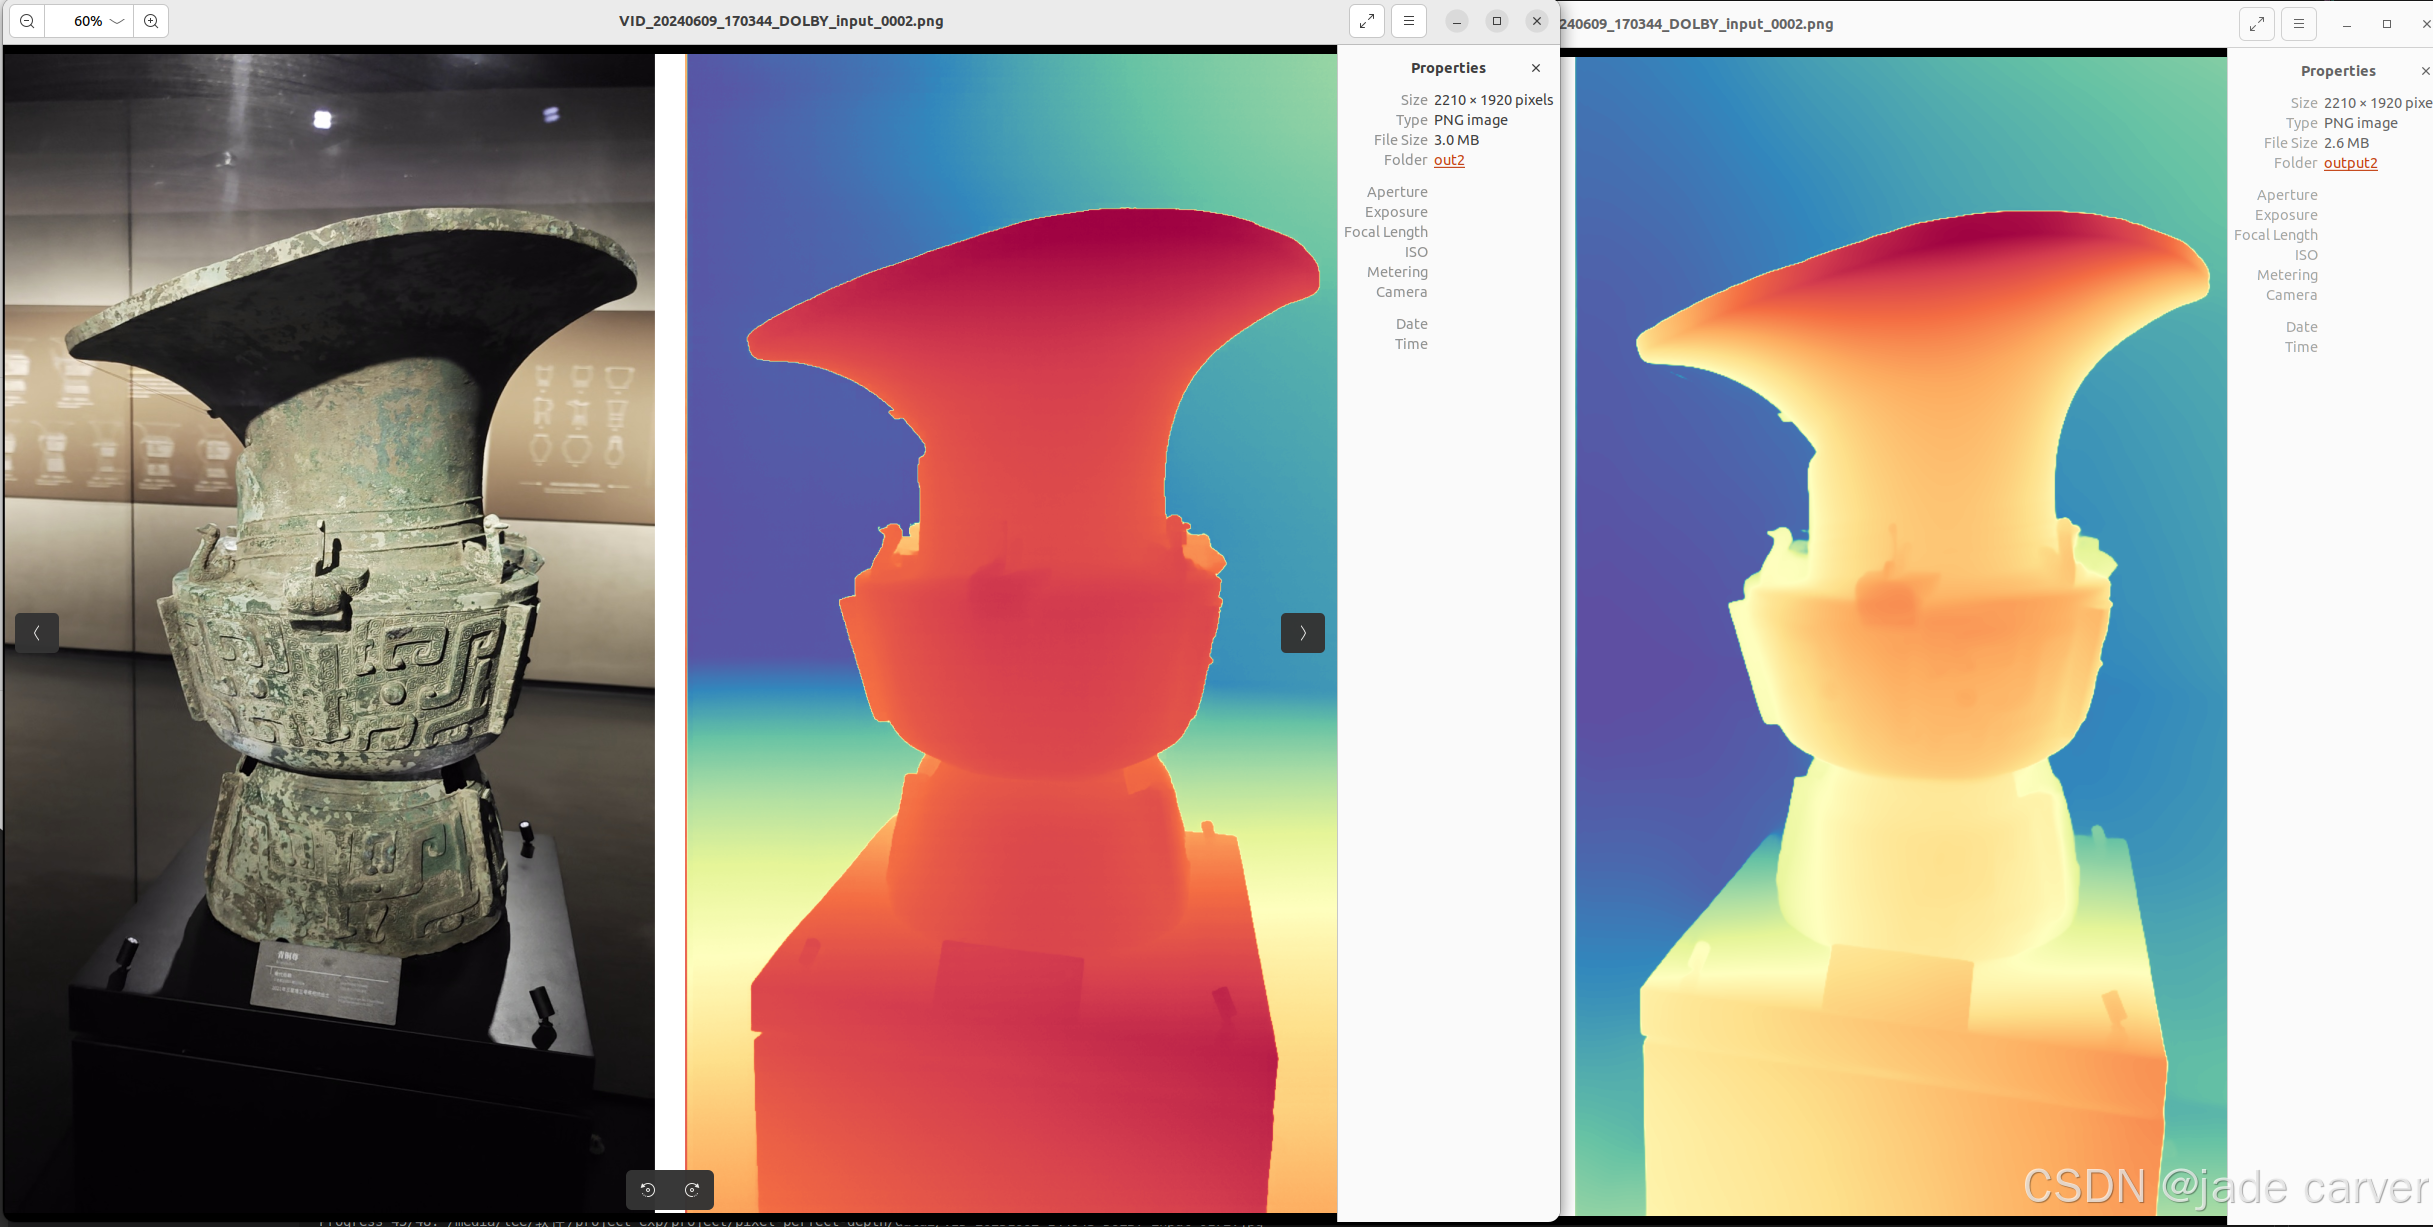Screen dimensions: 2433x1227
Task: Open the output2 folder link
Action: (2350, 163)
